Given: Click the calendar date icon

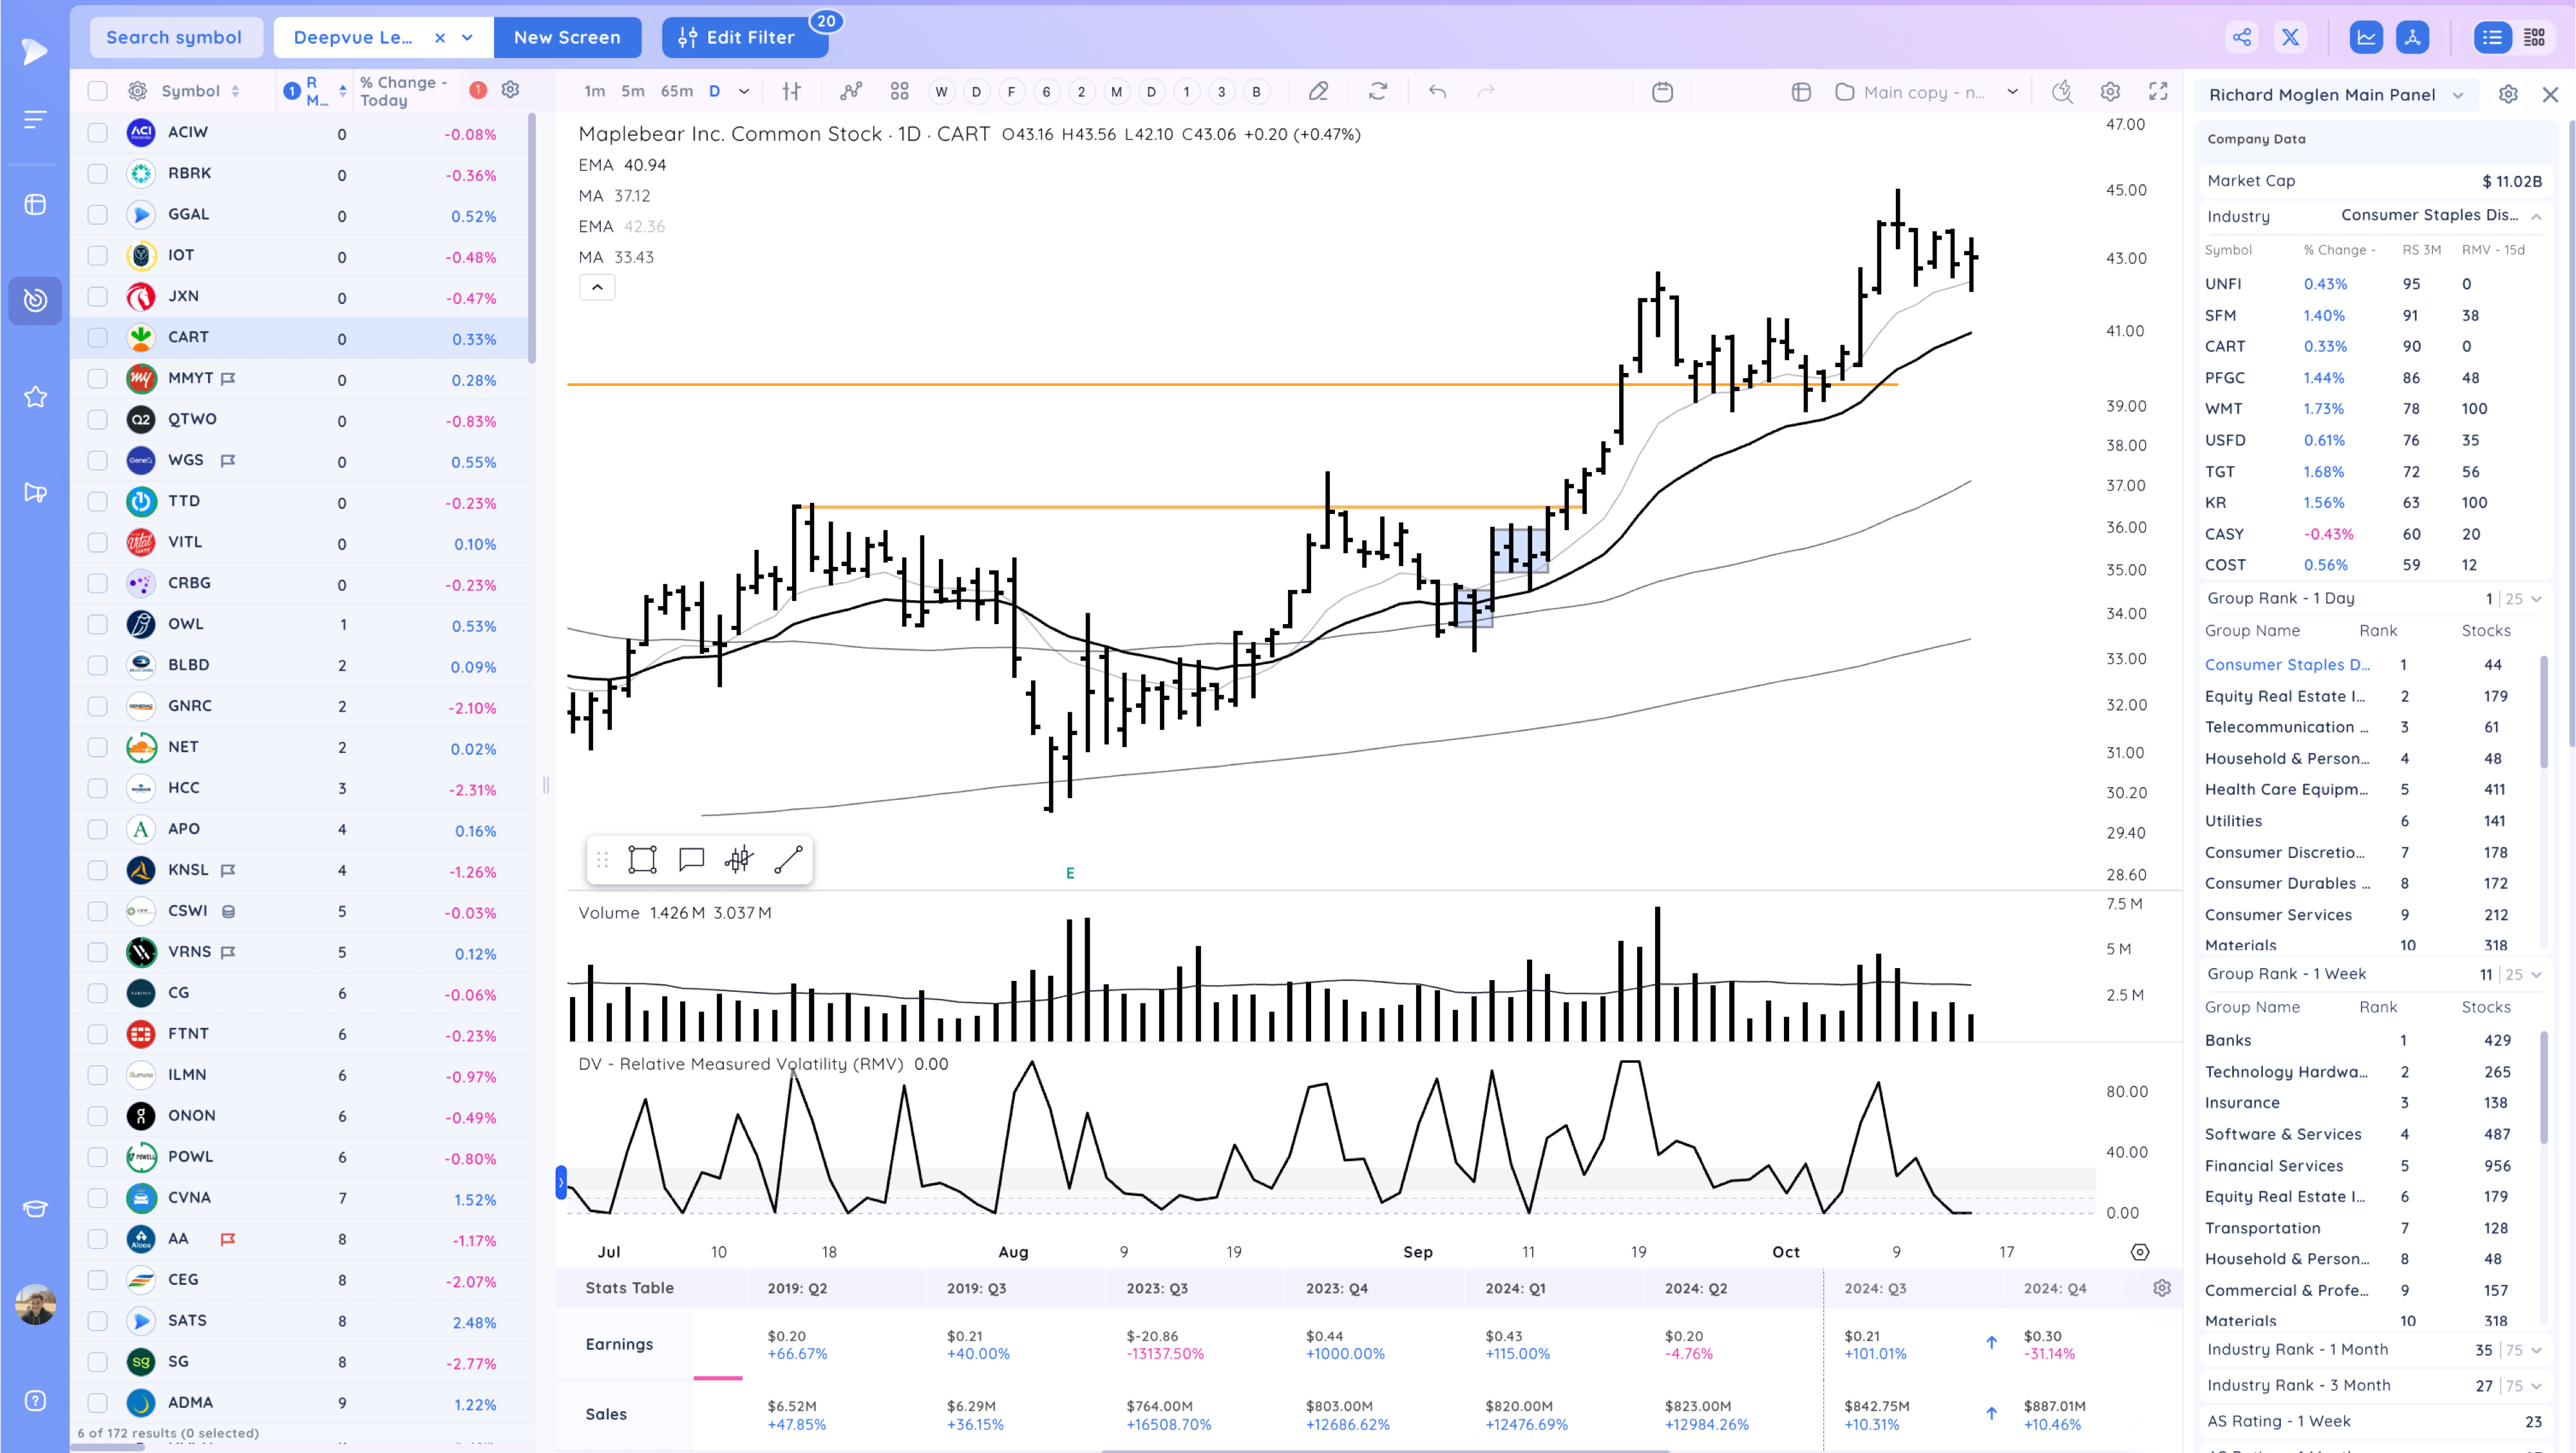Looking at the screenshot, I should coord(1662,91).
